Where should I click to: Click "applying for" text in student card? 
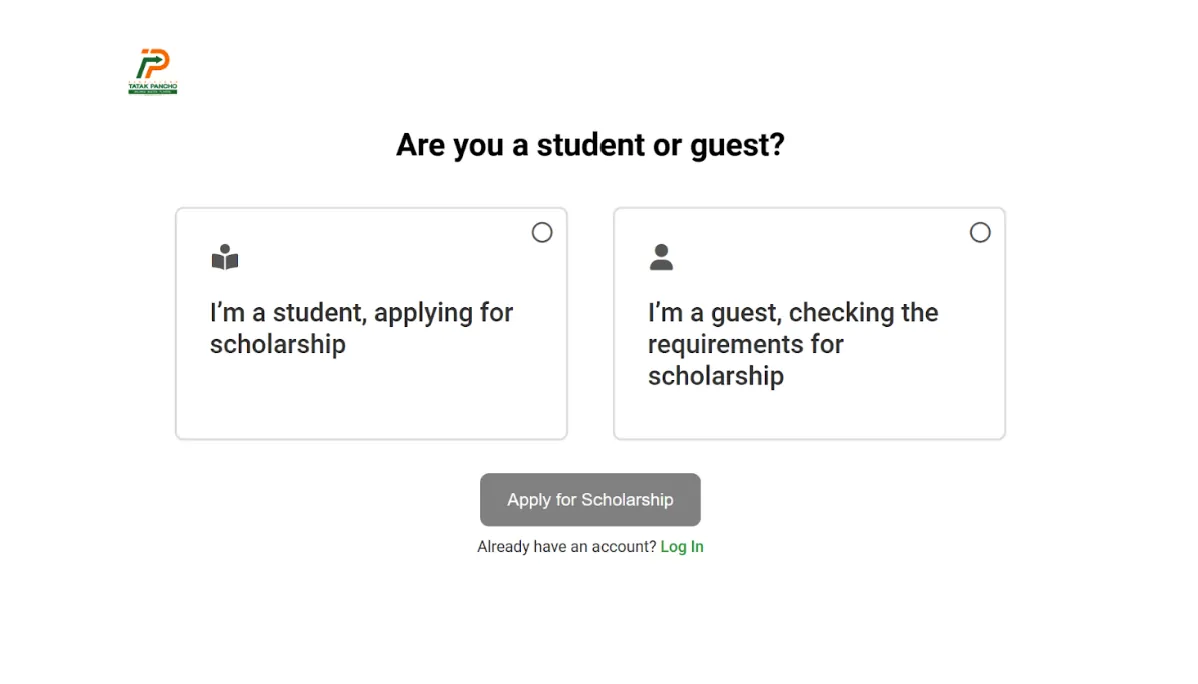tap(443, 313)
